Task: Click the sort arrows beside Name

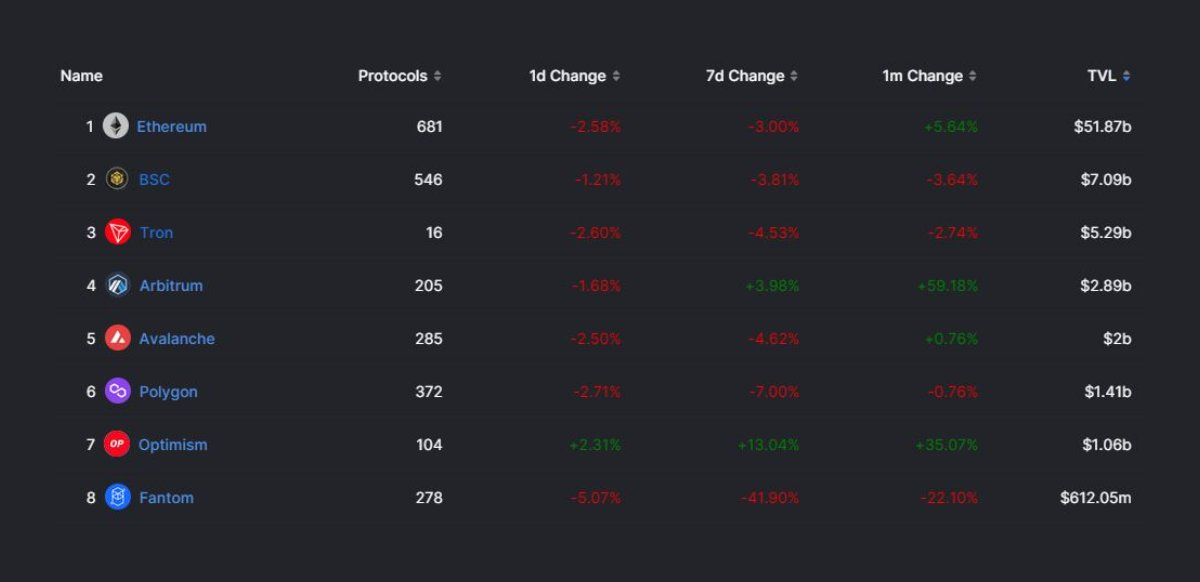Action: pos(81,75)
